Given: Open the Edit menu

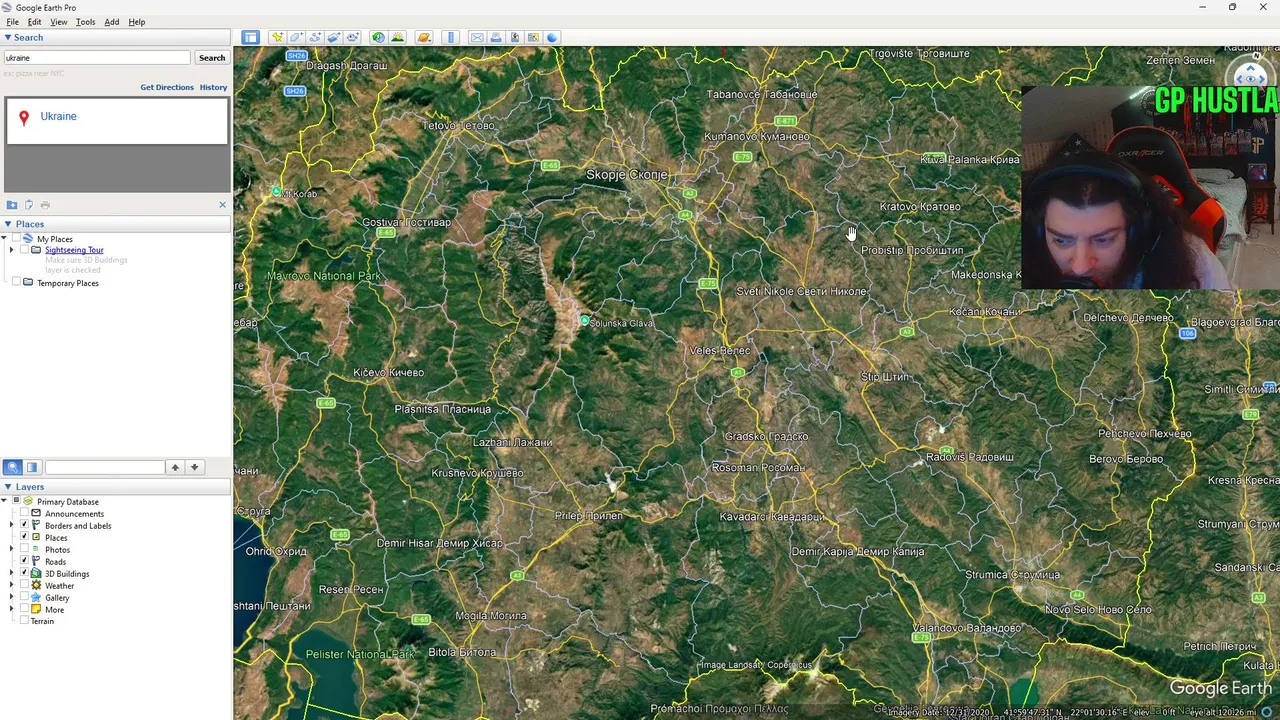Looking at the screenshot, I should pyautogui.click(x=35, y=22).
